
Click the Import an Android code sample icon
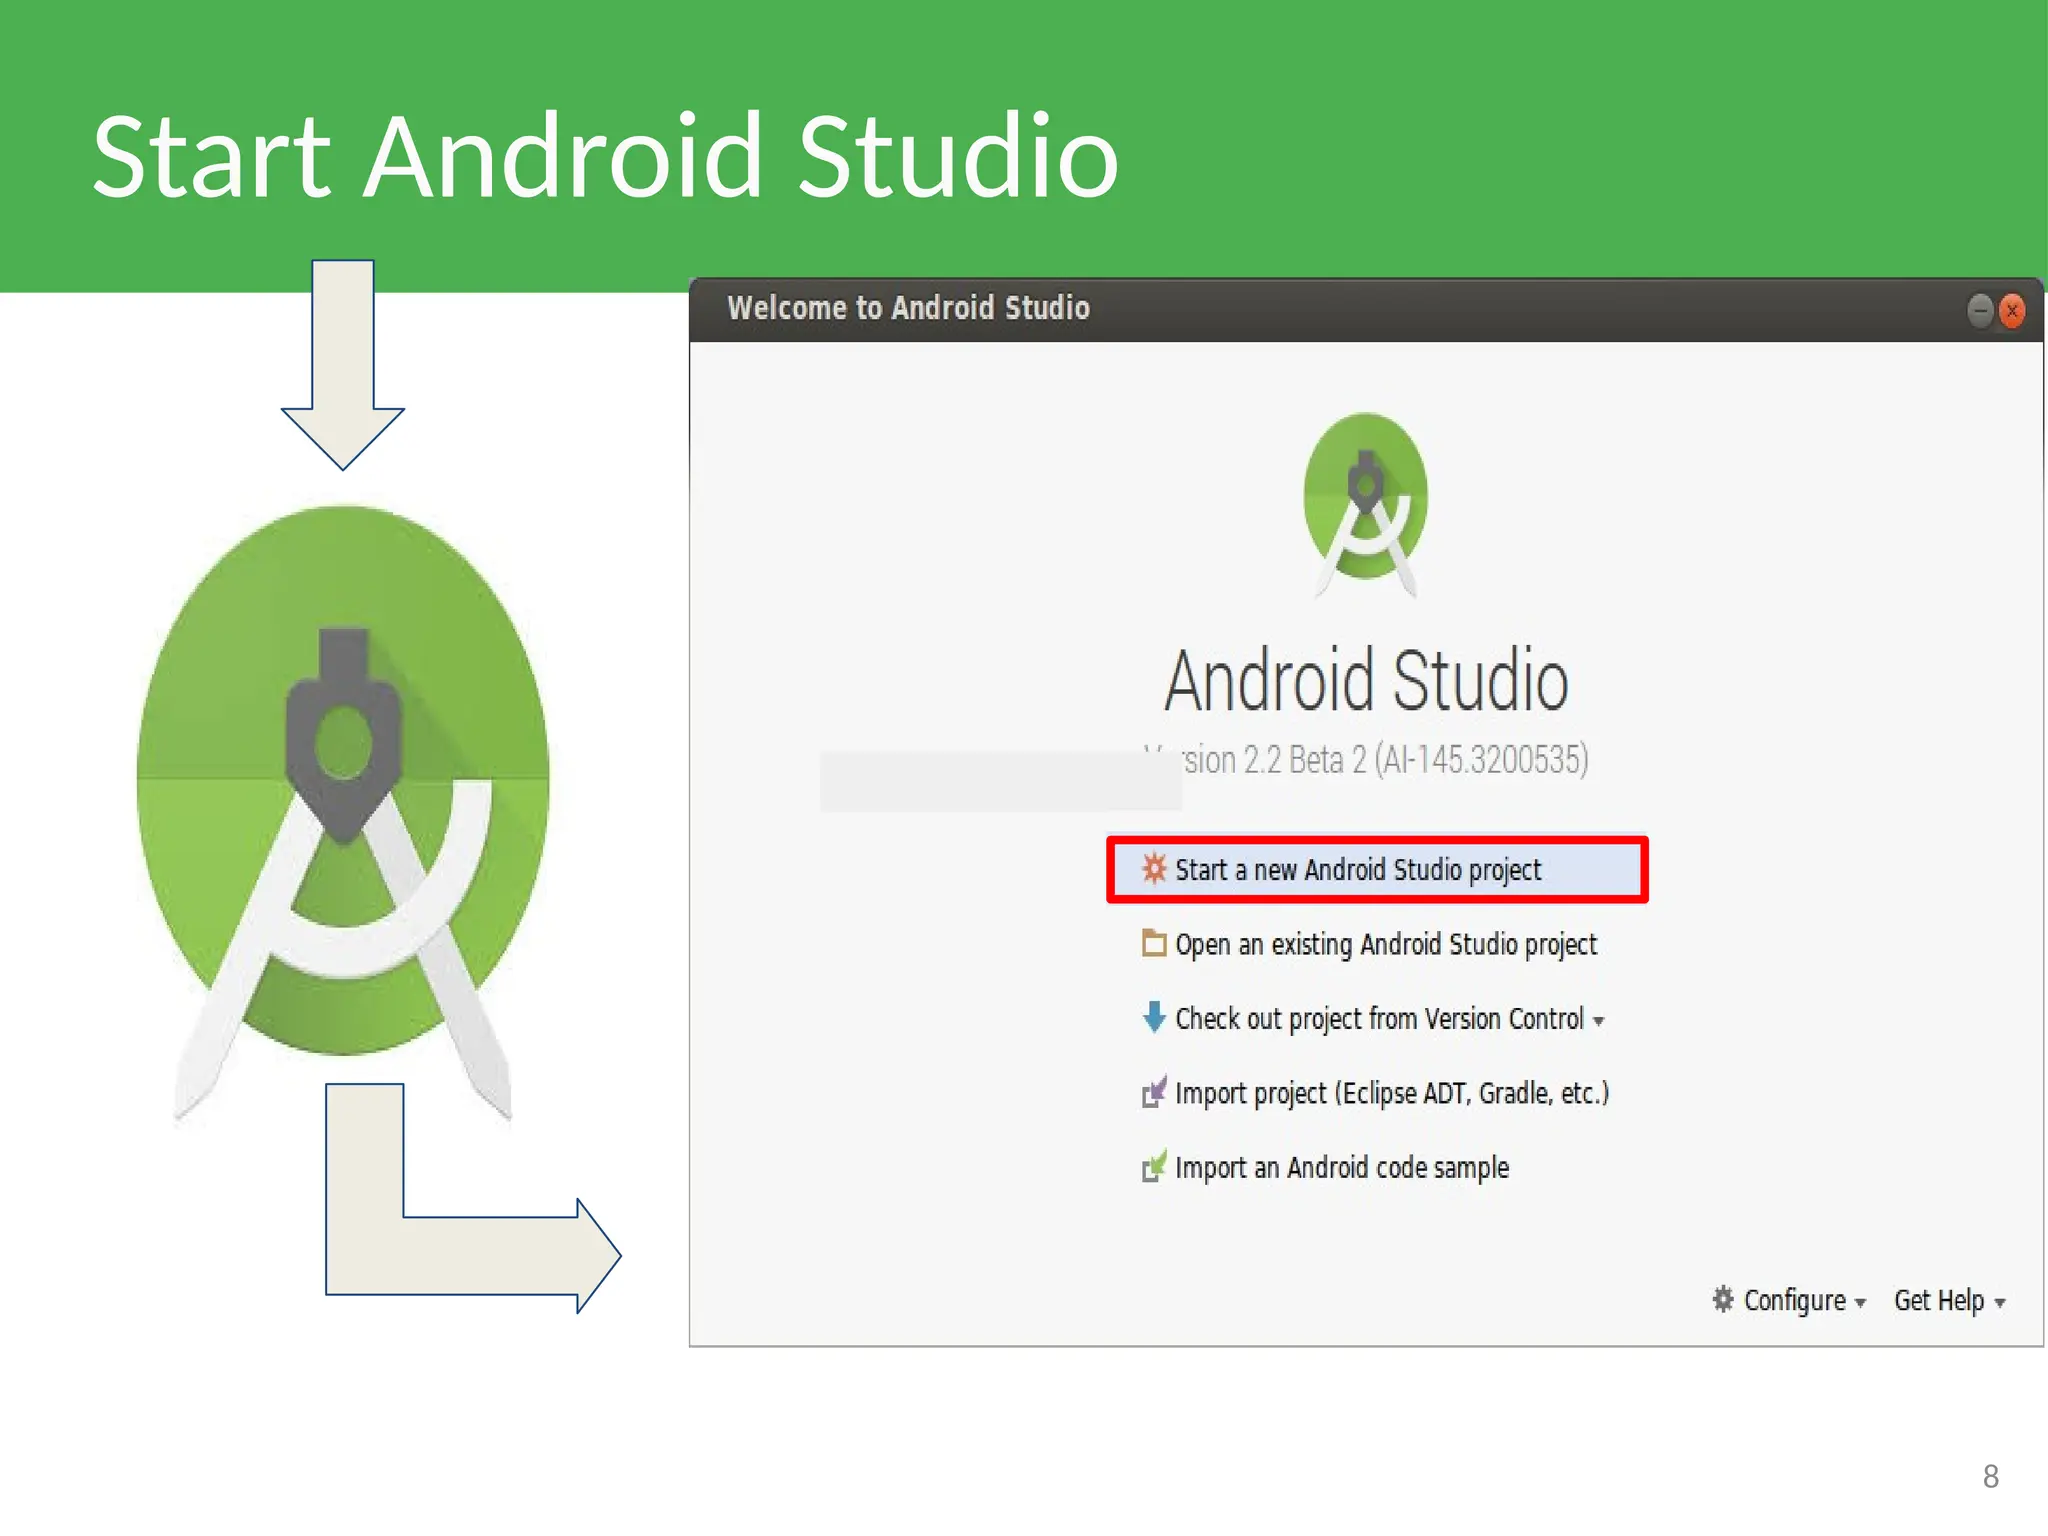tap(1154, 1166)
